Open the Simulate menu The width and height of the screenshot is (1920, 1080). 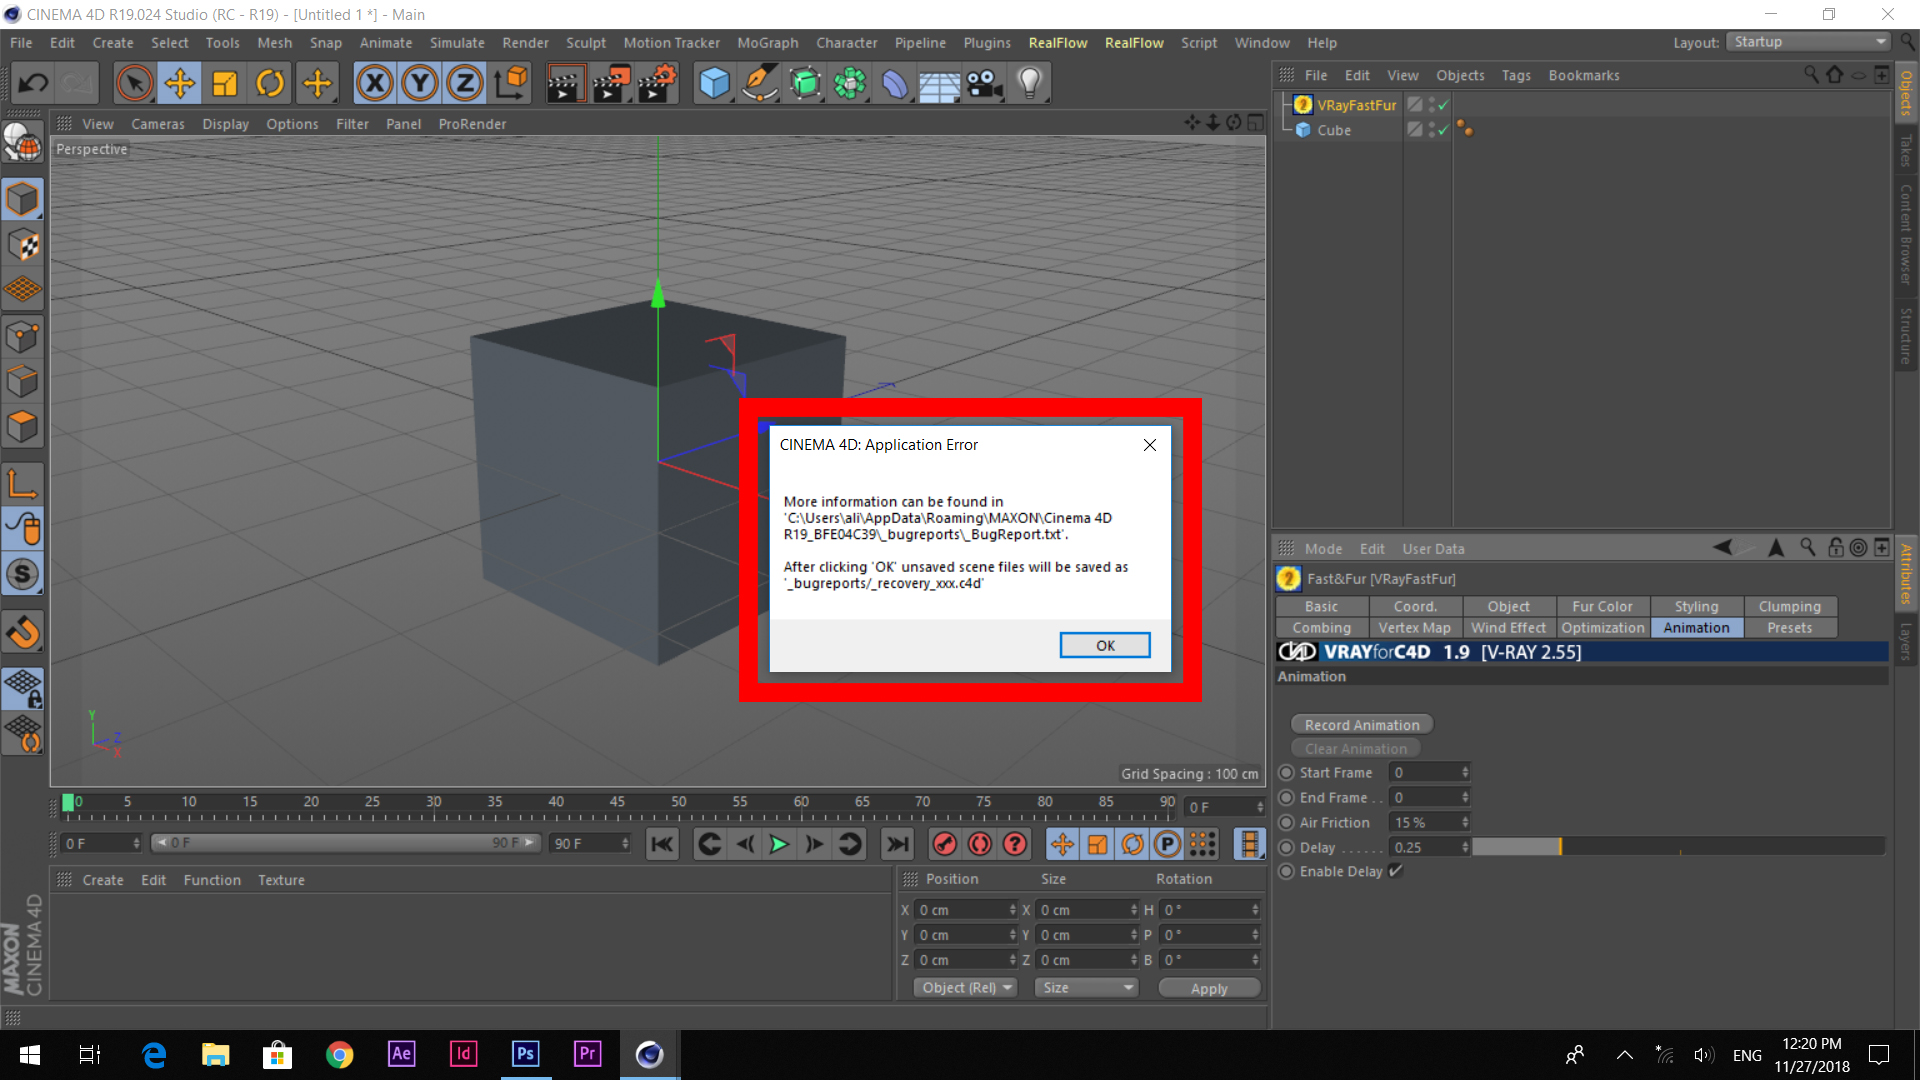[x=457, y=43]
